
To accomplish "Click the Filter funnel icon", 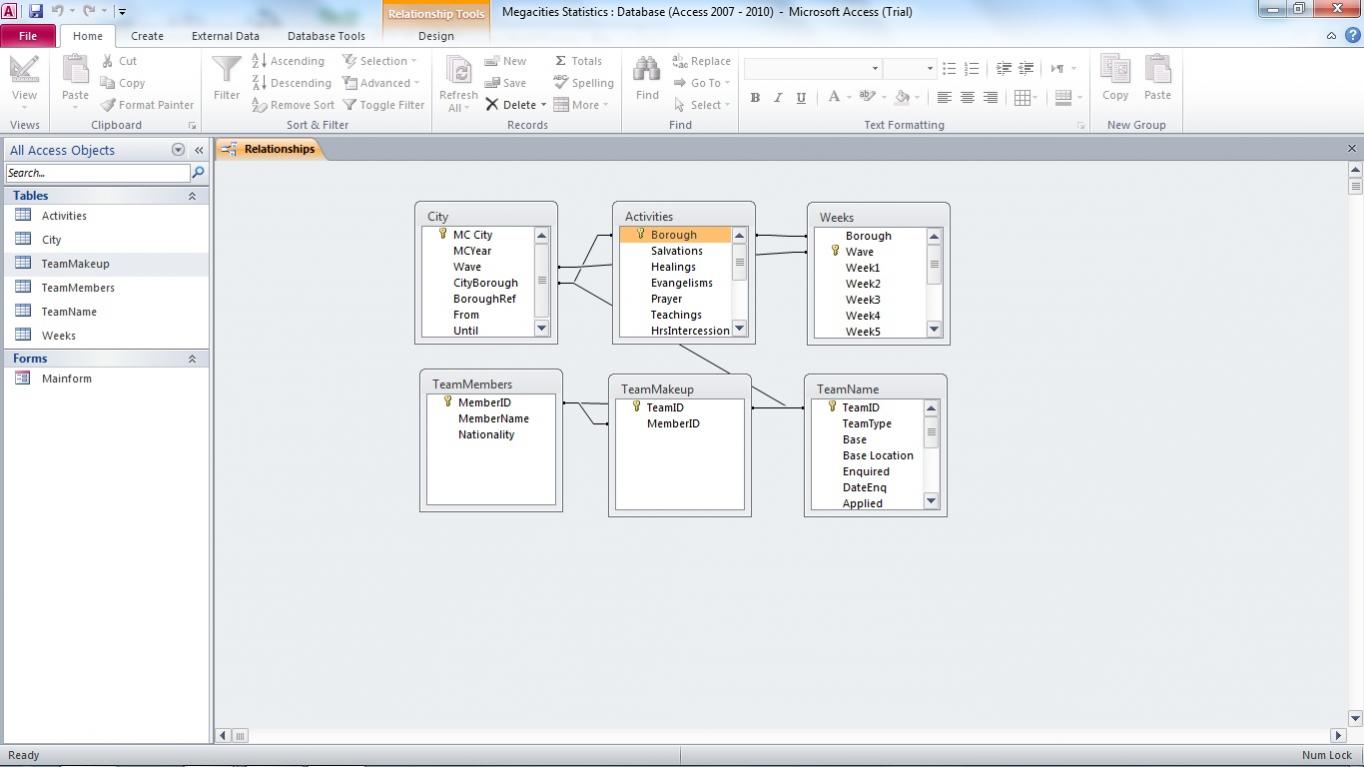I will point(226,70).
